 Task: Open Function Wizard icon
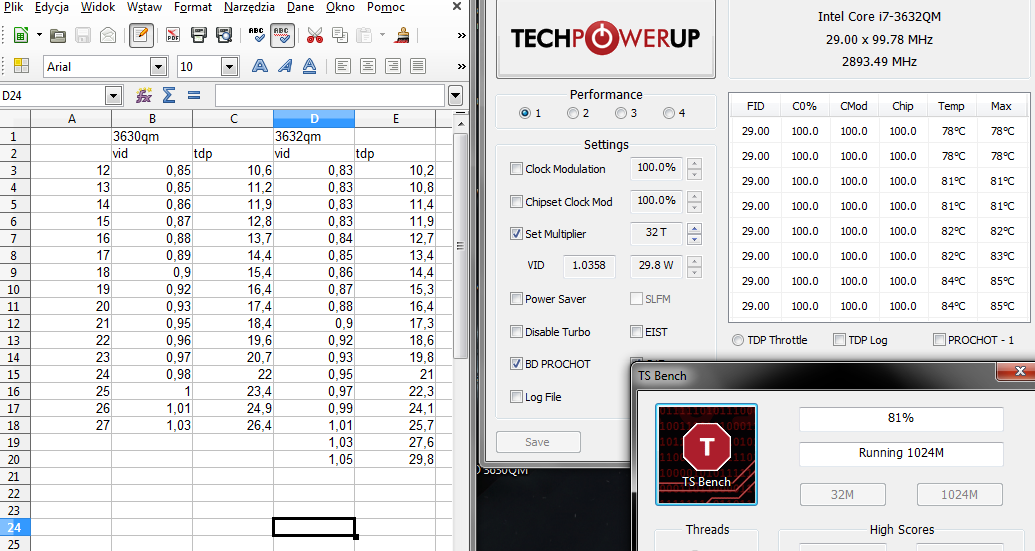[144, 96]
